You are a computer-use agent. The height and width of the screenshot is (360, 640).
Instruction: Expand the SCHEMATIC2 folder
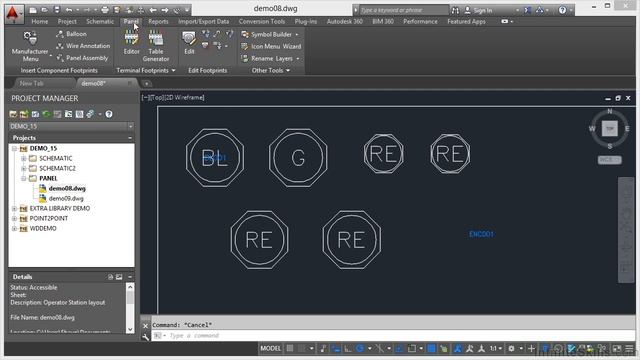pyautogui.click(x=24, y=168)
